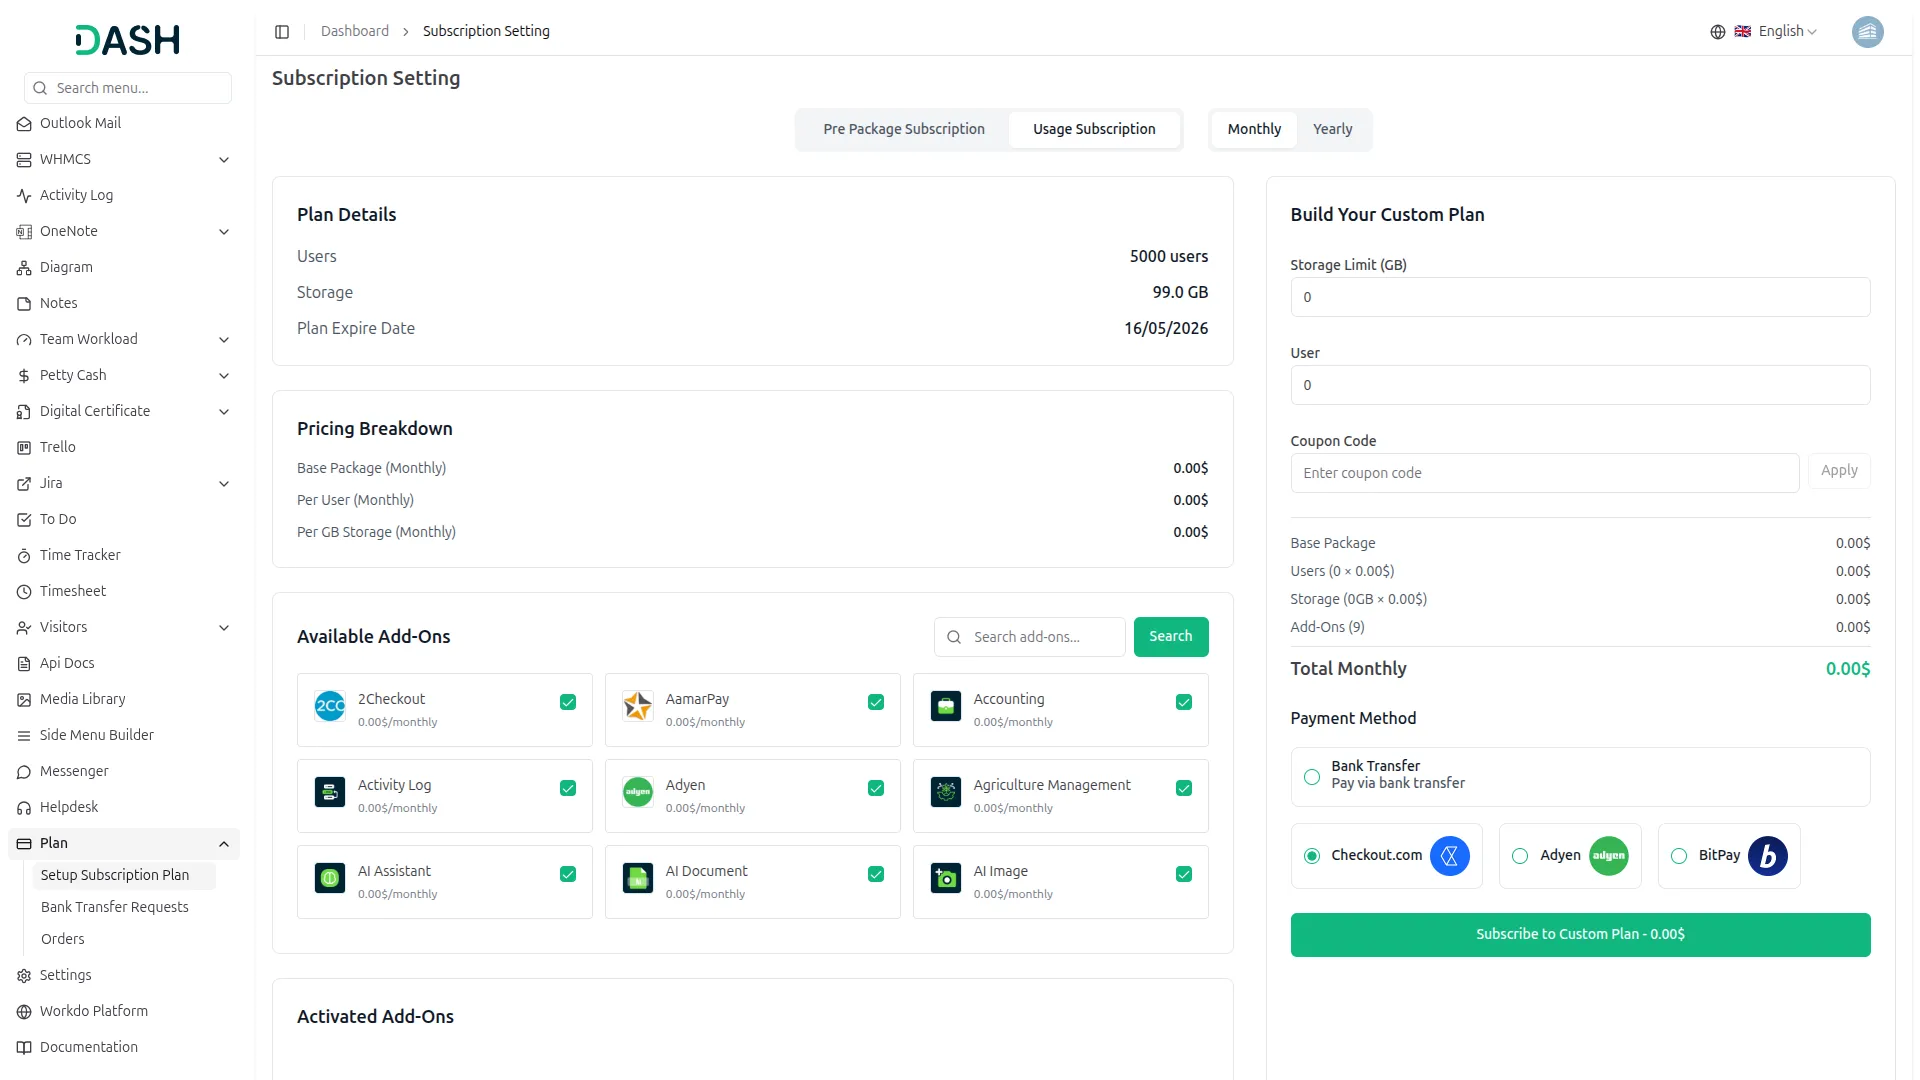Select the Bank Transfer radio button
The image size is (1920, 1080).
tap(1312, 777)
